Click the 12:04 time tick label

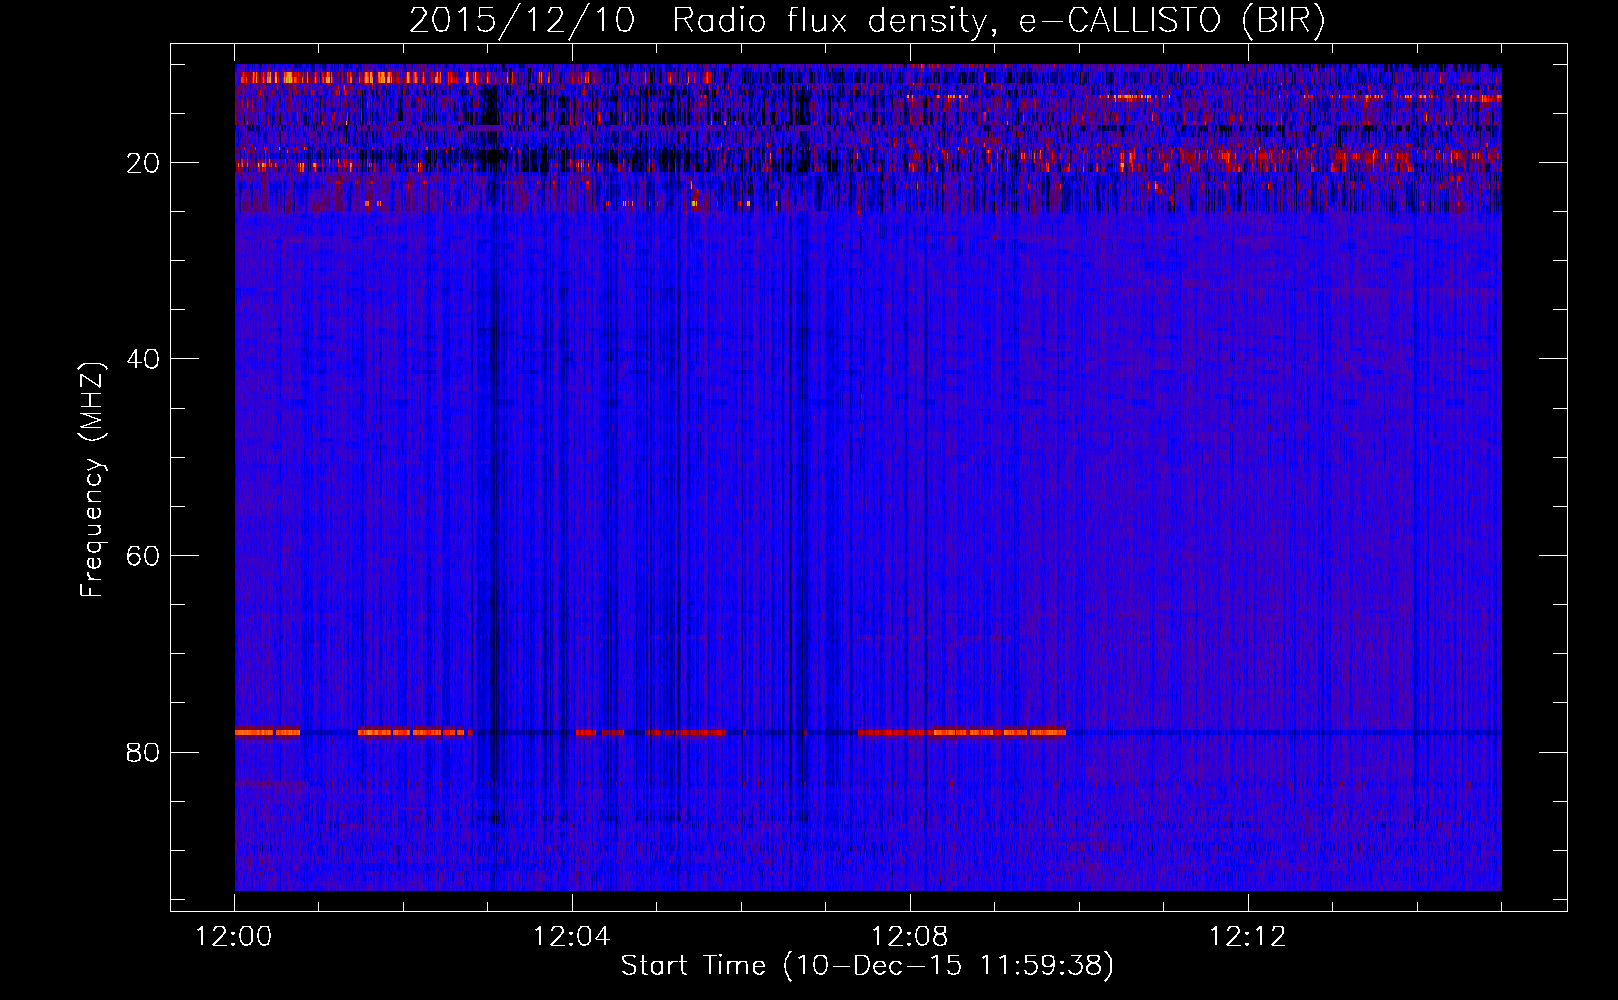click(572, 937)
